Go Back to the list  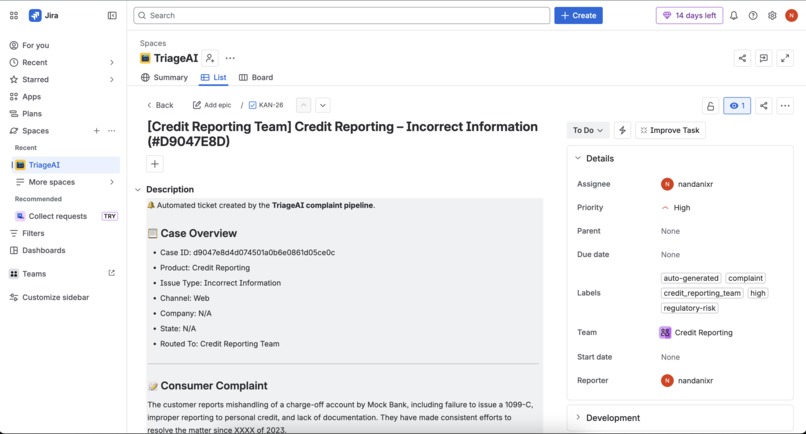click(160, 105)
